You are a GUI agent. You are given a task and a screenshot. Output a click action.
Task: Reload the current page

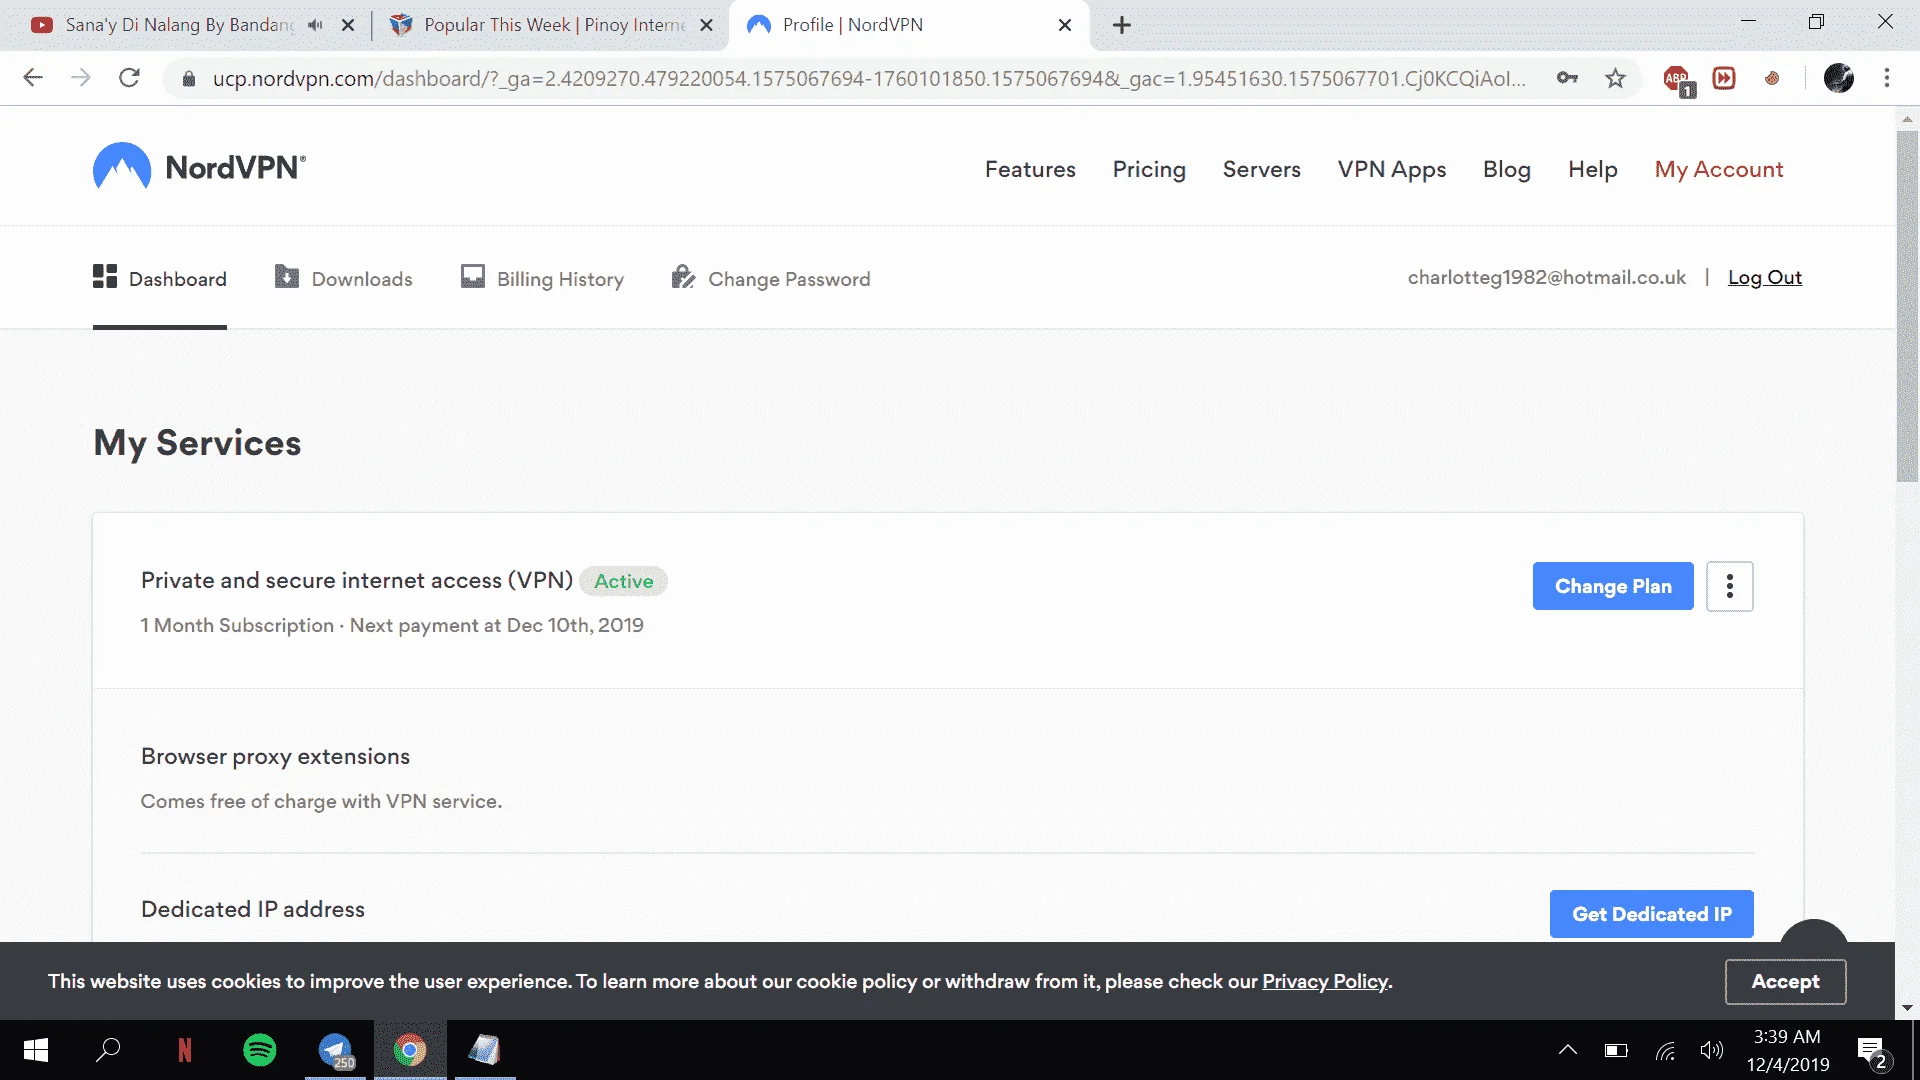pyautogui.click(x=129, y=78)
